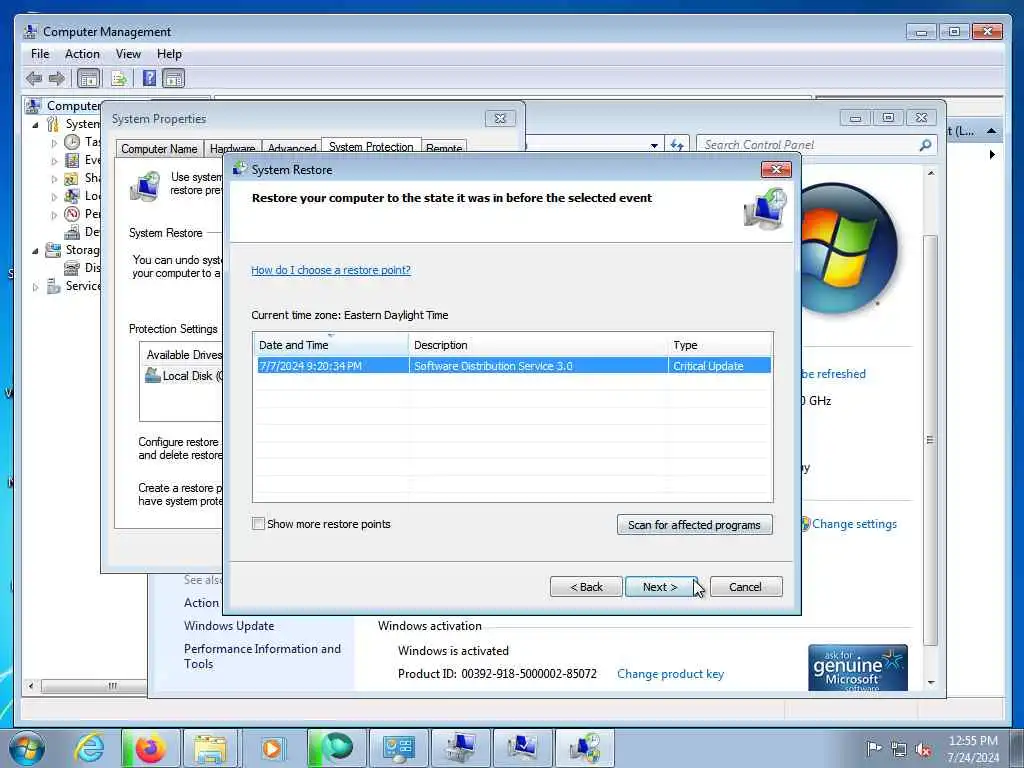Expand Event Viewer tree node
This screenshot has height=768, width=1024.
pyautogui.click(x=54, y=160)
